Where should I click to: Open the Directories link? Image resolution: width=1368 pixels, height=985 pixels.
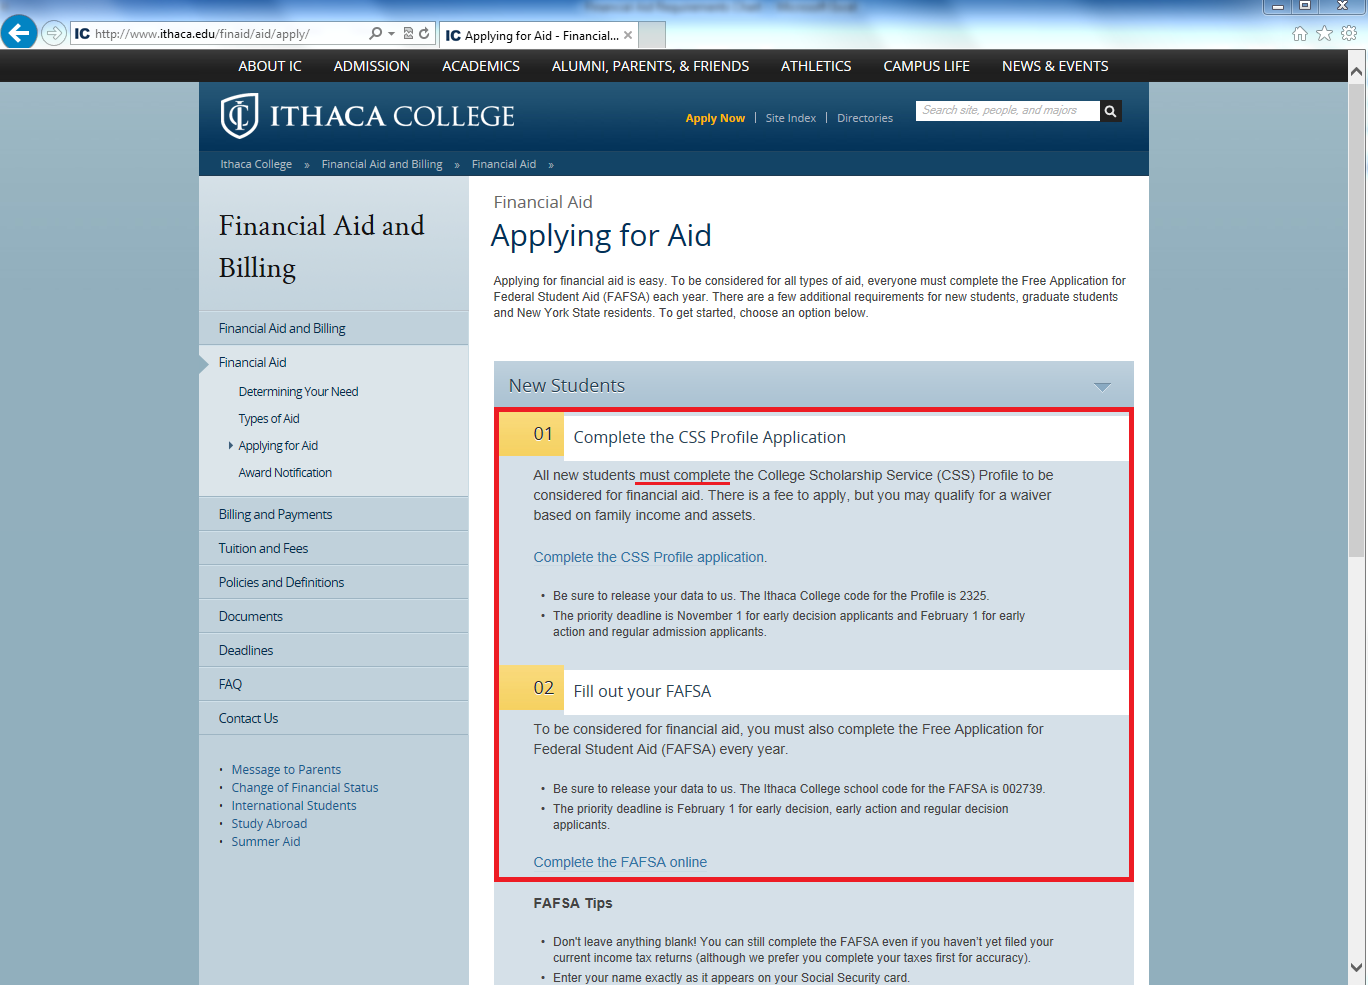click(865, 118)
